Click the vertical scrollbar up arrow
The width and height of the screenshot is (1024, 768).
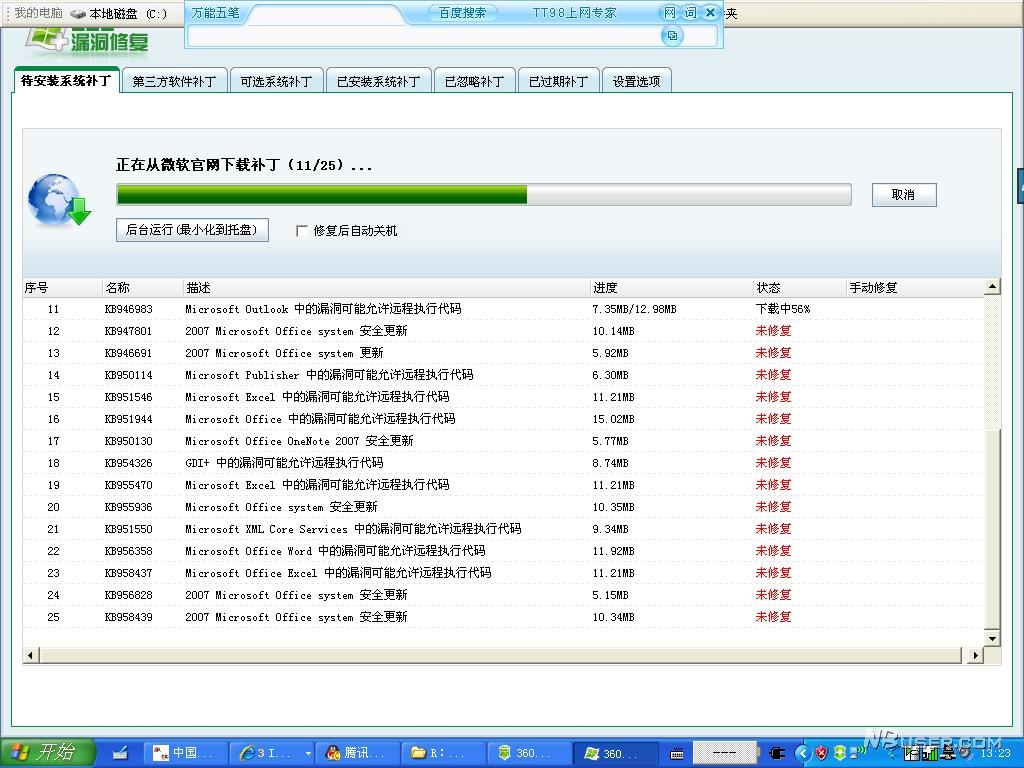click(x=992, y=286)
